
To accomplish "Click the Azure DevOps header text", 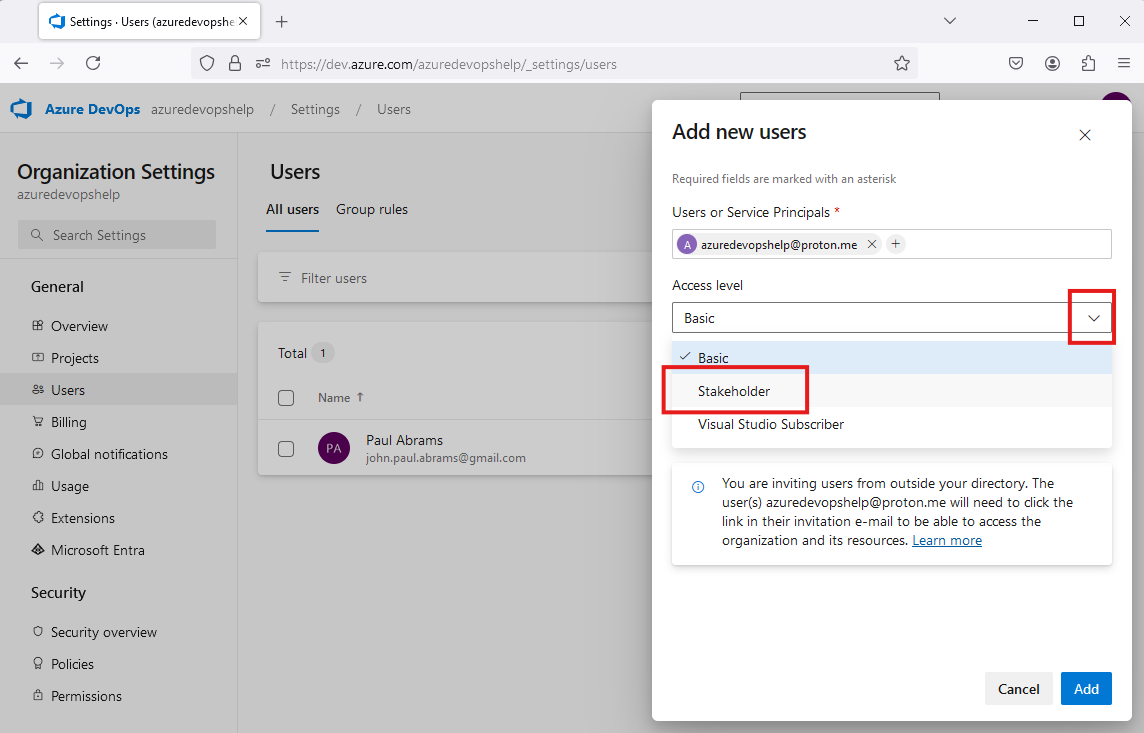I will [x=93, y=109].
